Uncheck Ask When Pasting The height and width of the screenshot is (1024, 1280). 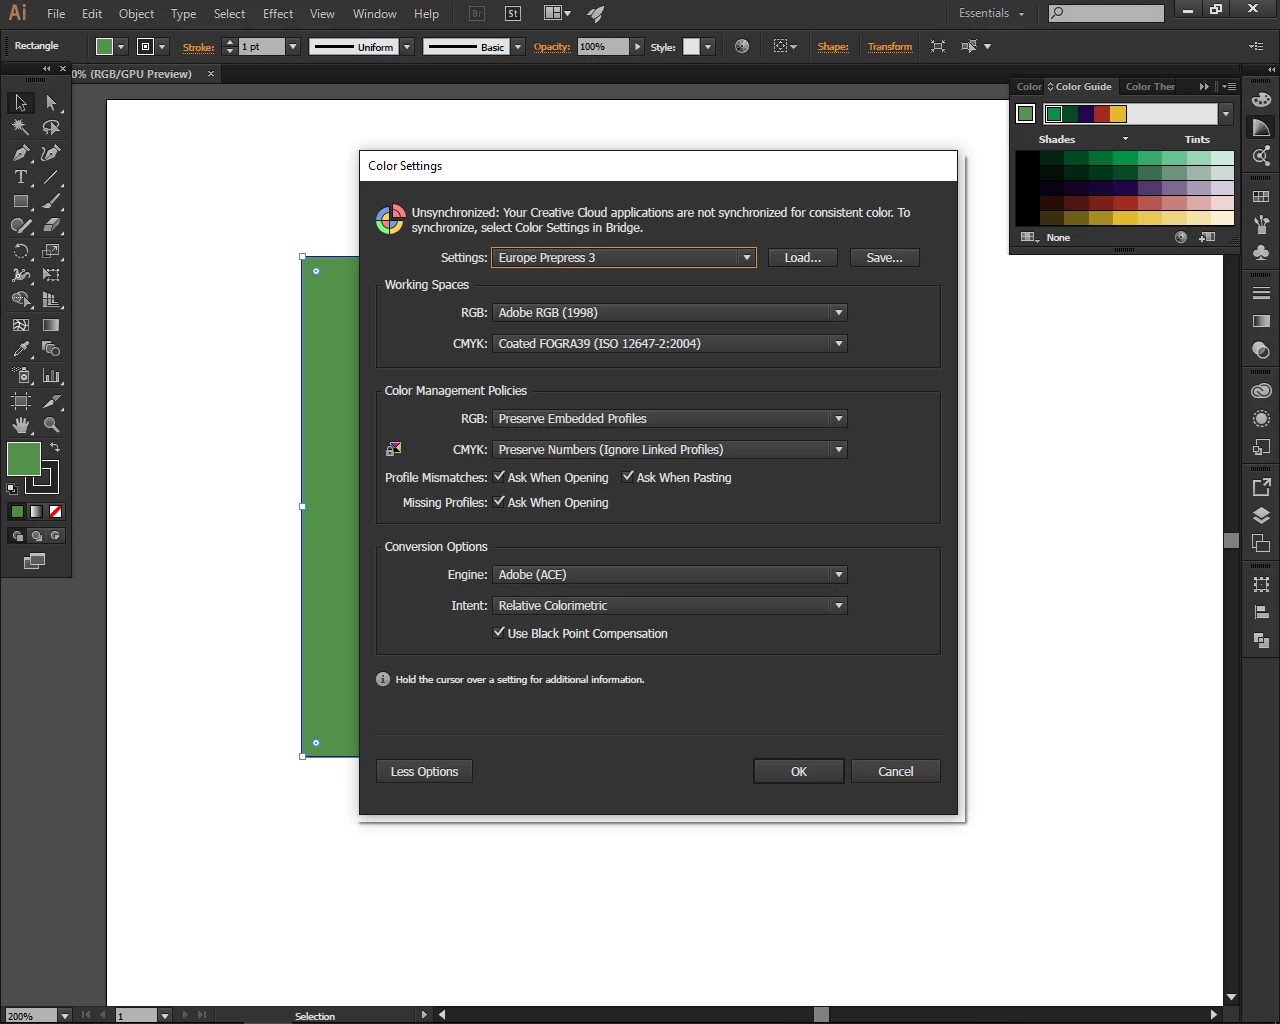pos(628,477)
